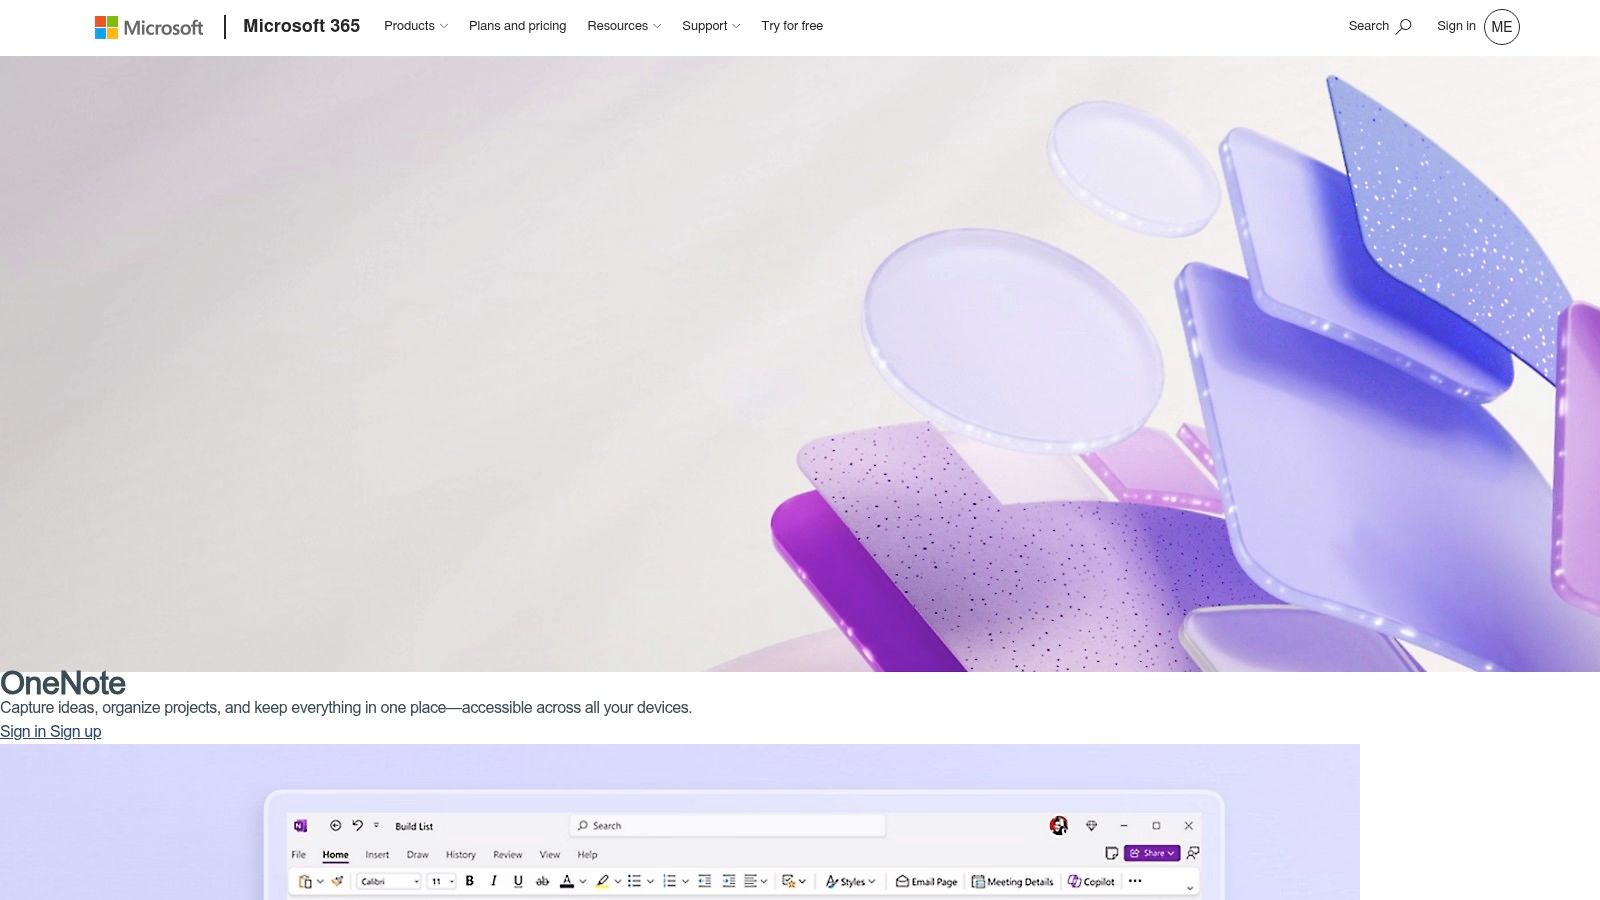Click the OneNote app icon in the title bar
This screenshot has height=900, width=1600.
pos(300,825)
